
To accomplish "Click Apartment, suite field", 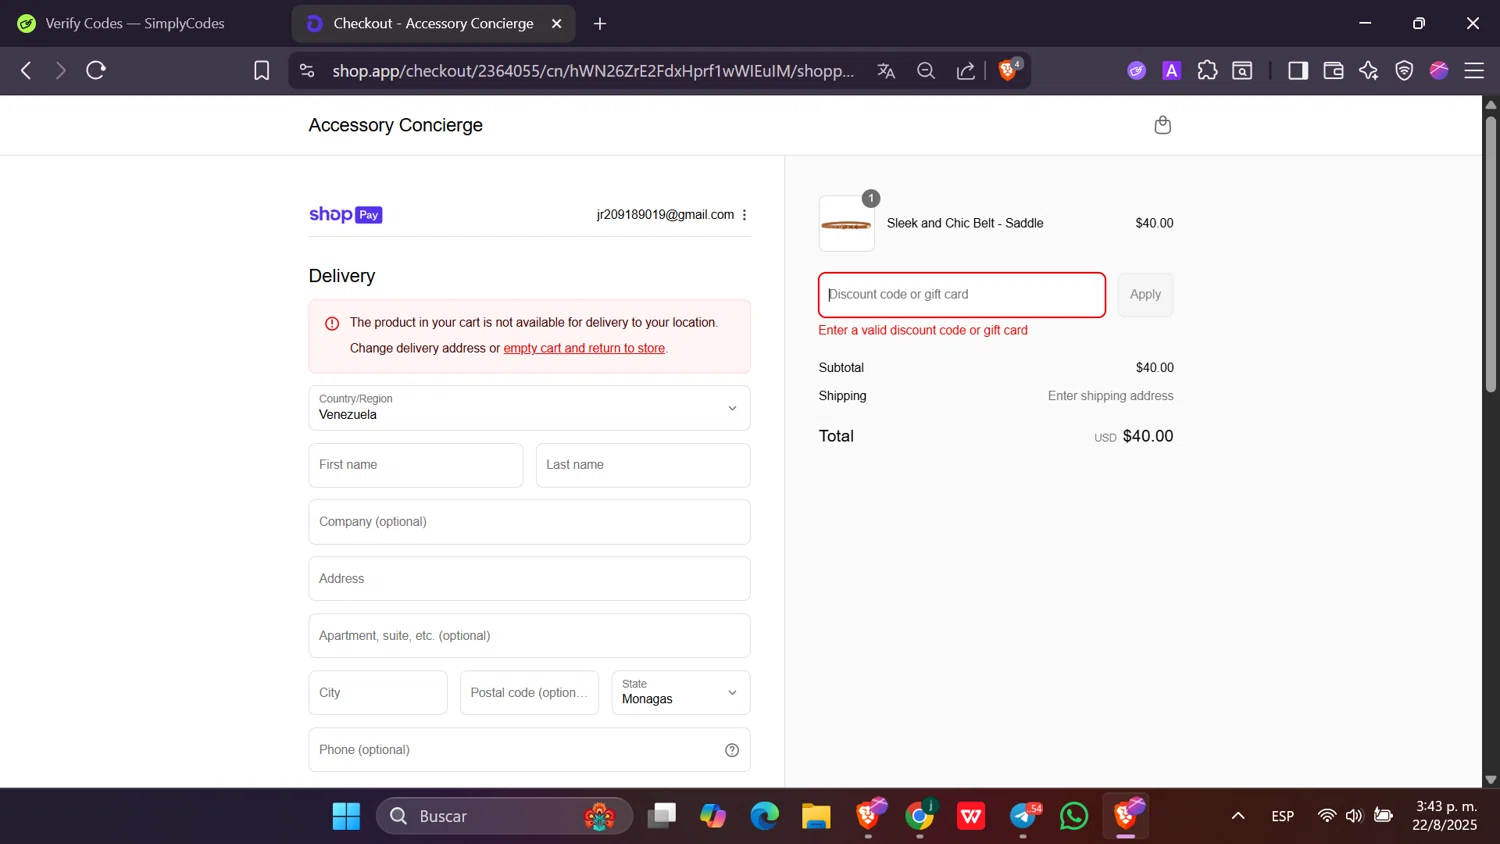I will [529, 636].
